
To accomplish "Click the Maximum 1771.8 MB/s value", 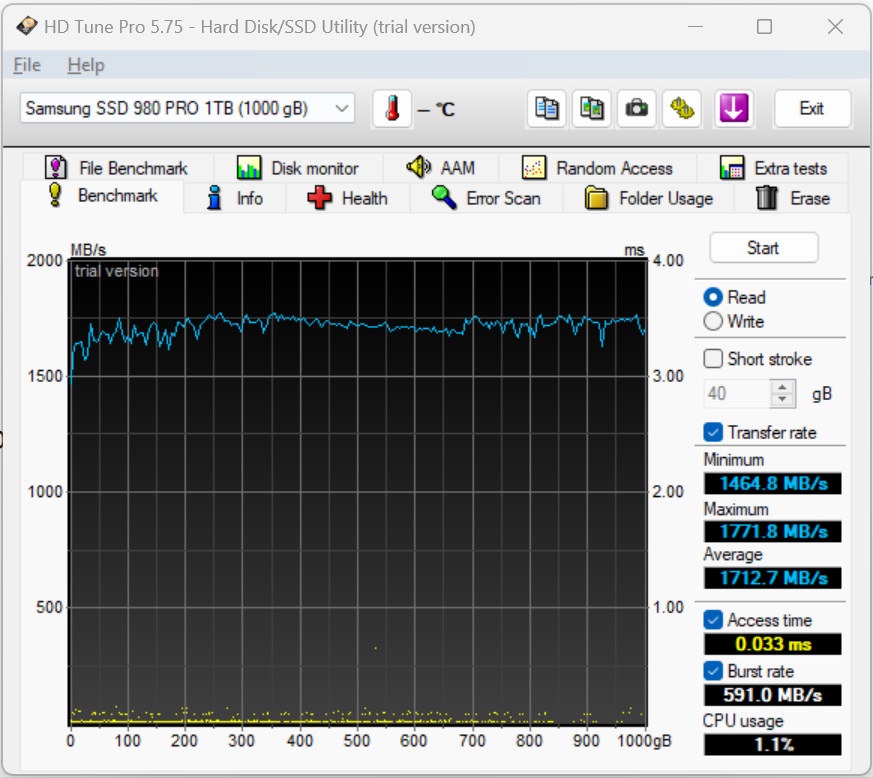I will 773,531.
